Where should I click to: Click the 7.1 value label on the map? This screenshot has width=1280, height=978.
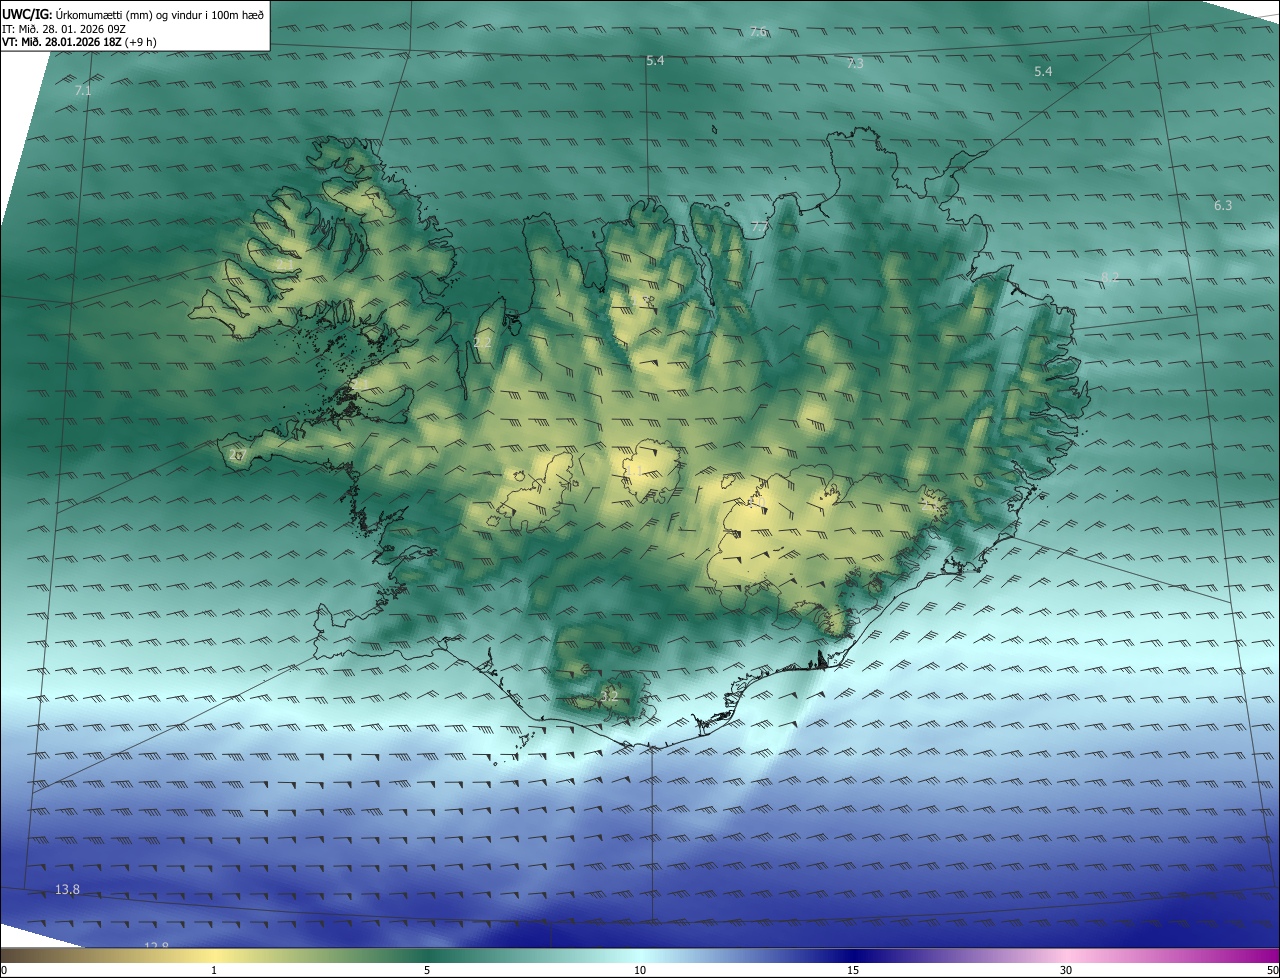click(x=83, y=91)
